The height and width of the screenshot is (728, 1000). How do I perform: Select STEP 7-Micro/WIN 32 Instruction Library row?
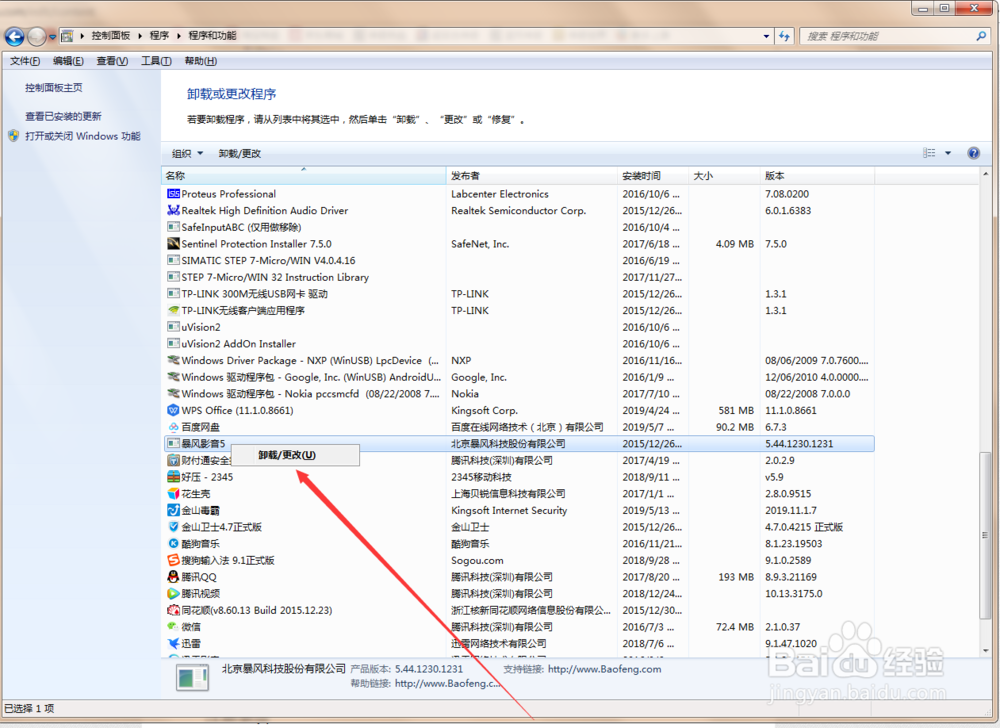tap(518, 277)
